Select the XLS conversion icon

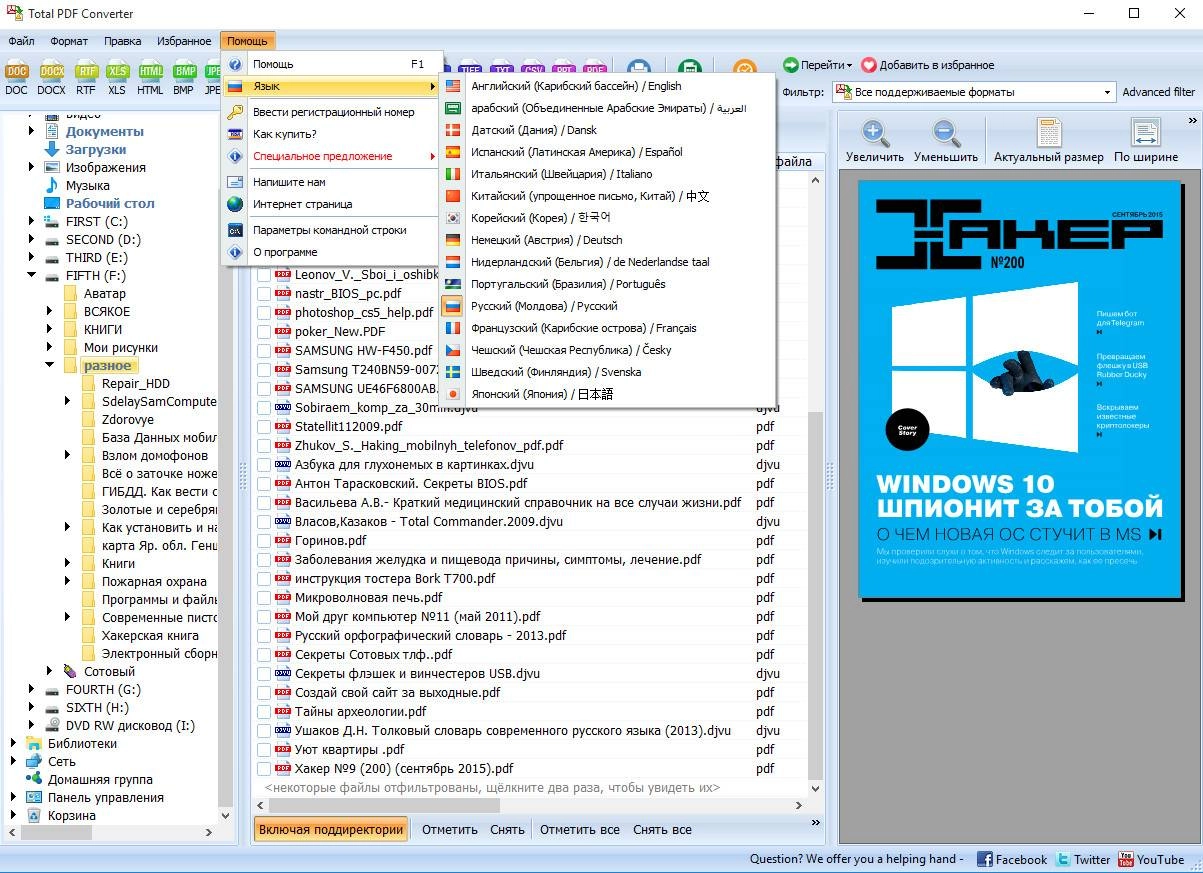[x=117, y=77]
